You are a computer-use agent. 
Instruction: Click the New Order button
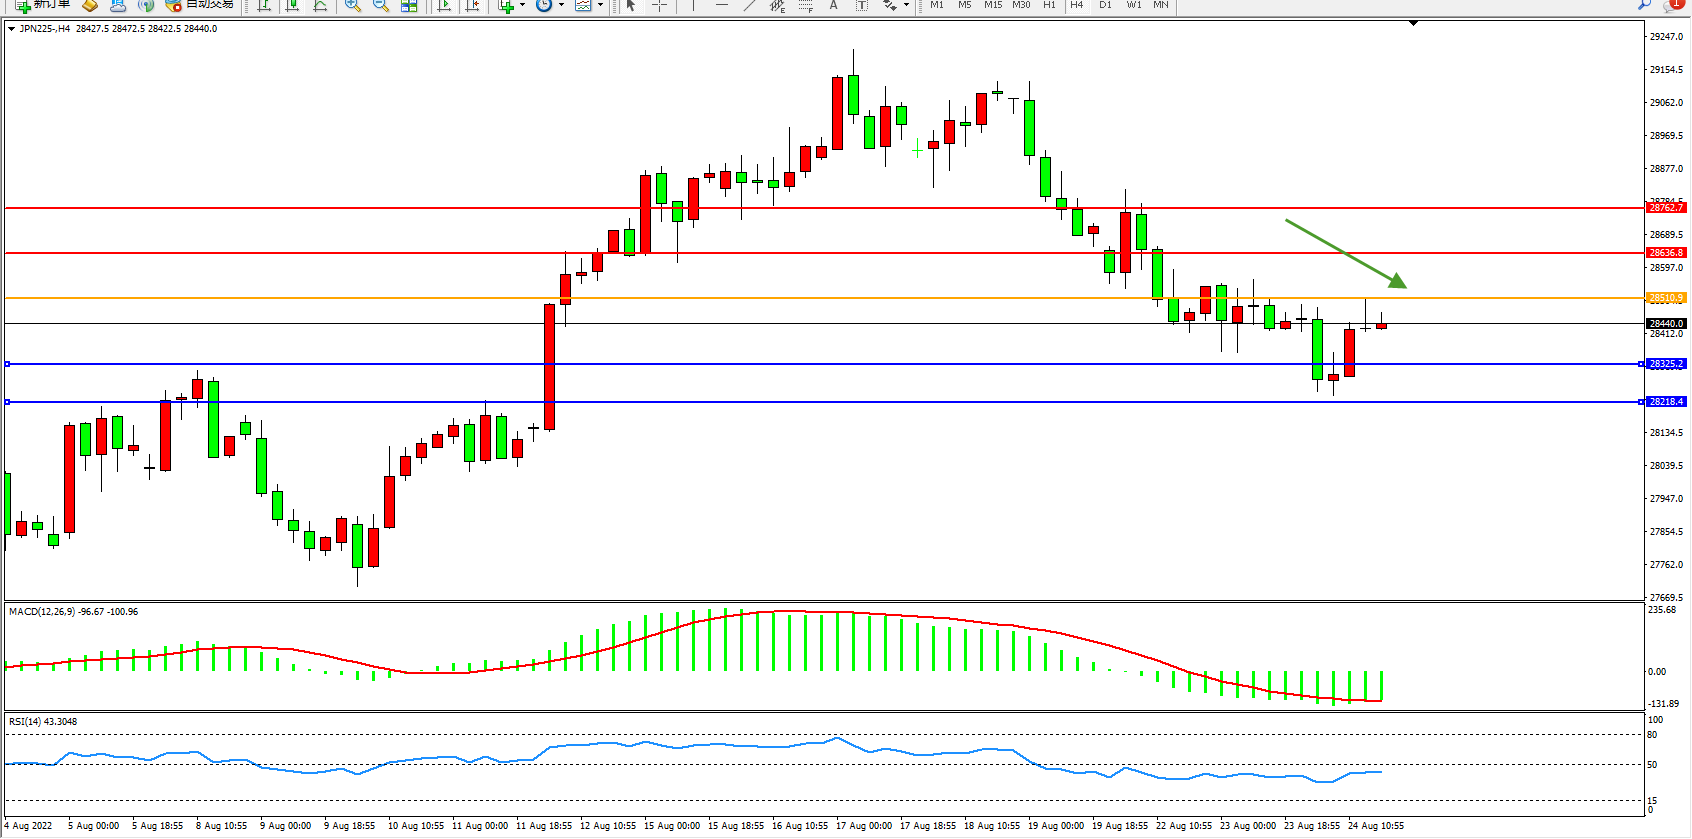click(42, 5)
